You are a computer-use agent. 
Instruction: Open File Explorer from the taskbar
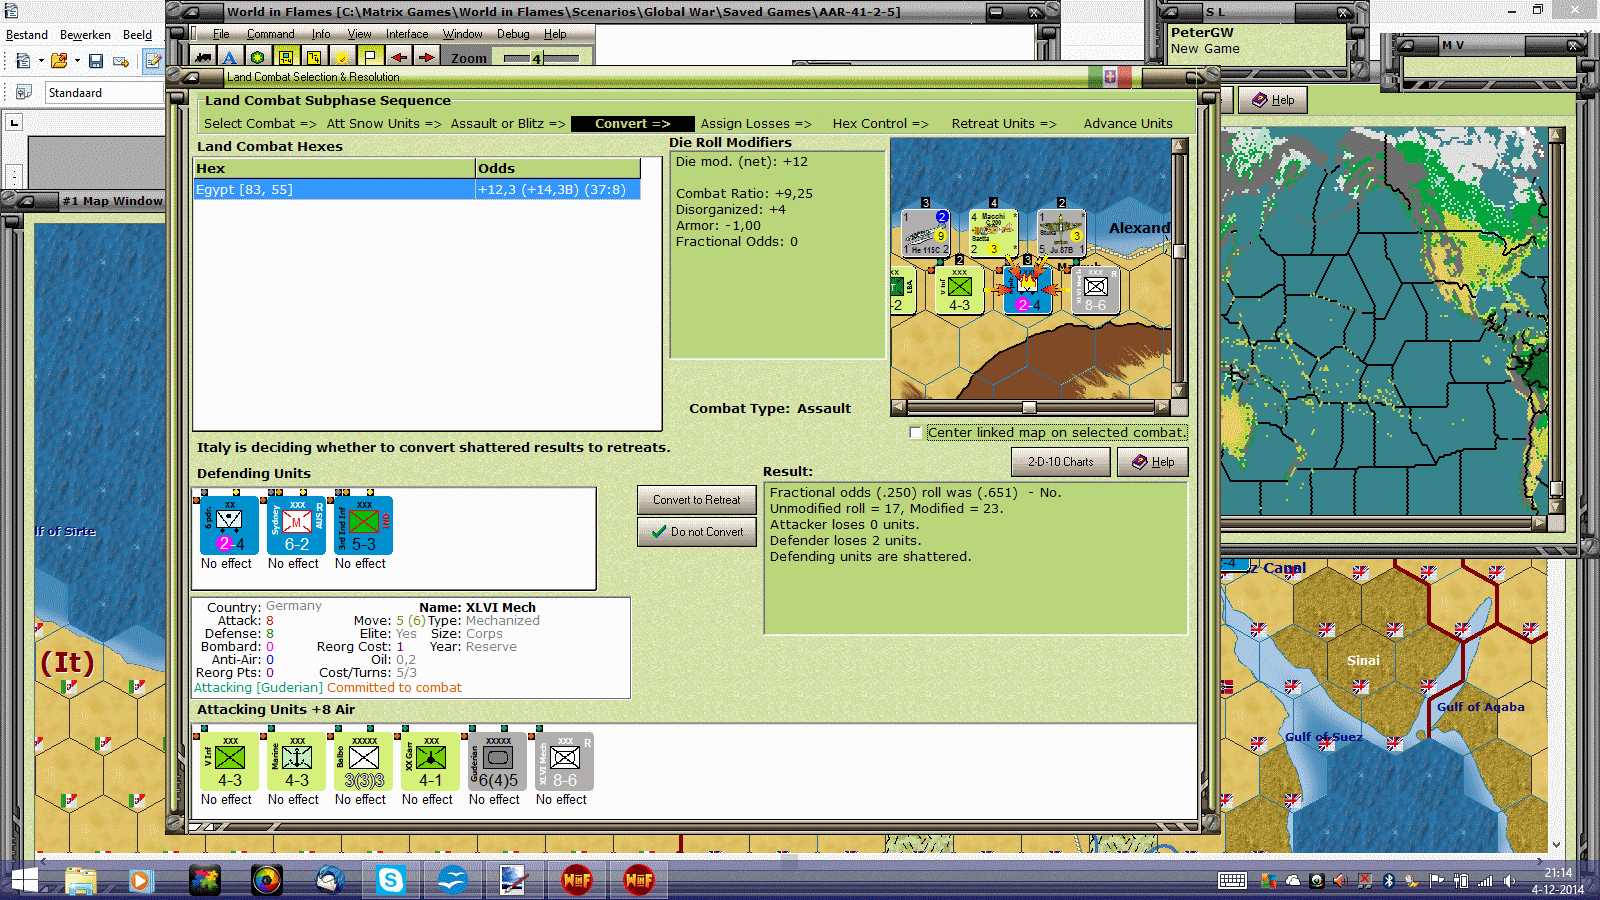(80, 880)
